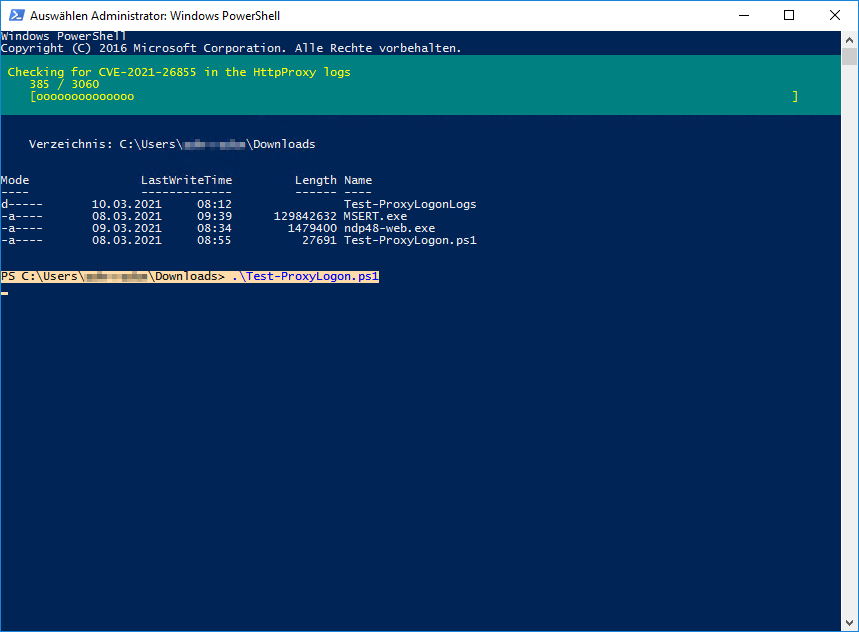Click 'Test-ProxyLogon.ps1' in the file listing
The image size is (859, 632).
point(410,240)
